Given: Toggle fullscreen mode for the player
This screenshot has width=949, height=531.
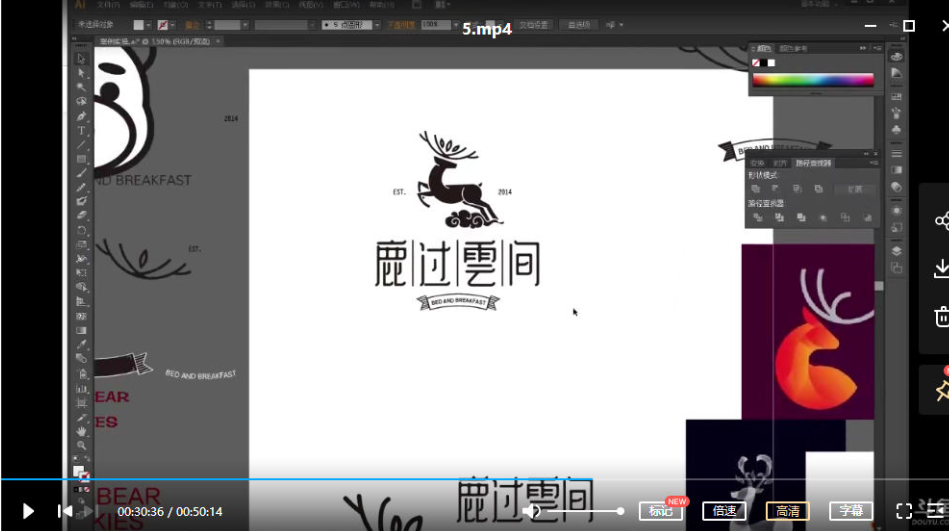Looking at the screenshot, I should [904, 512].
